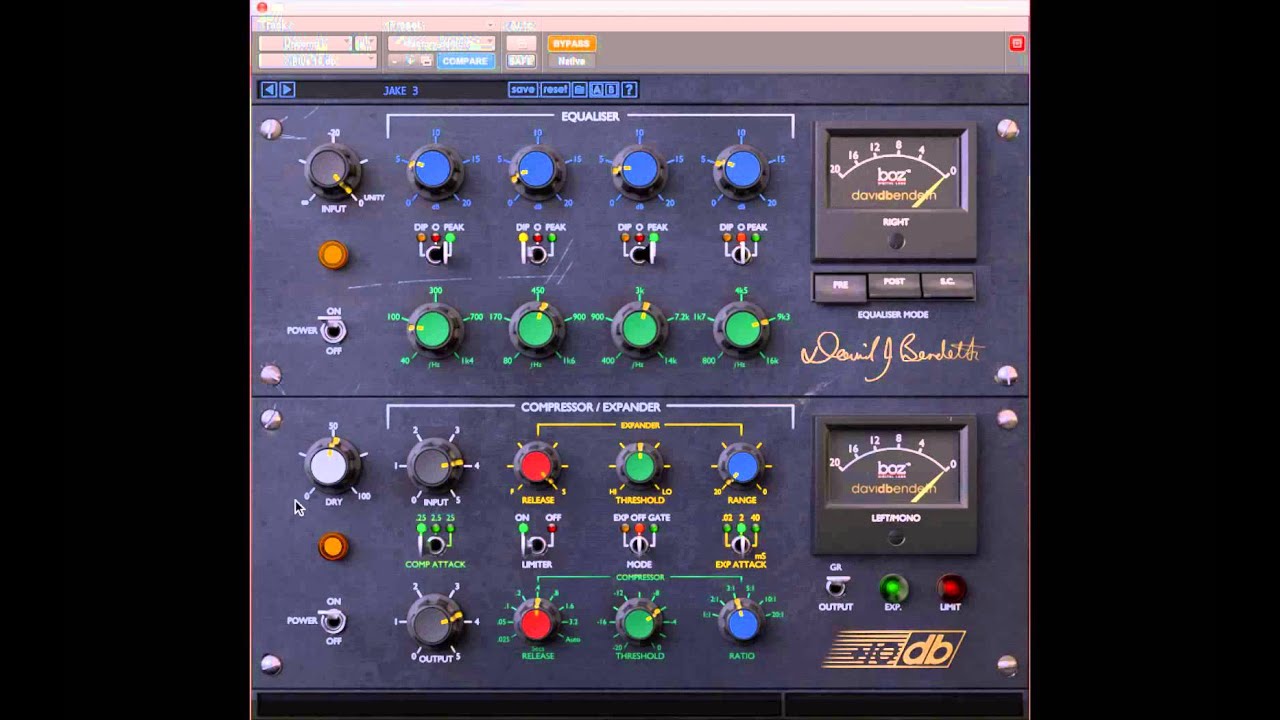
Task: Load the next preset with right arrow
Action: (287, 90)
